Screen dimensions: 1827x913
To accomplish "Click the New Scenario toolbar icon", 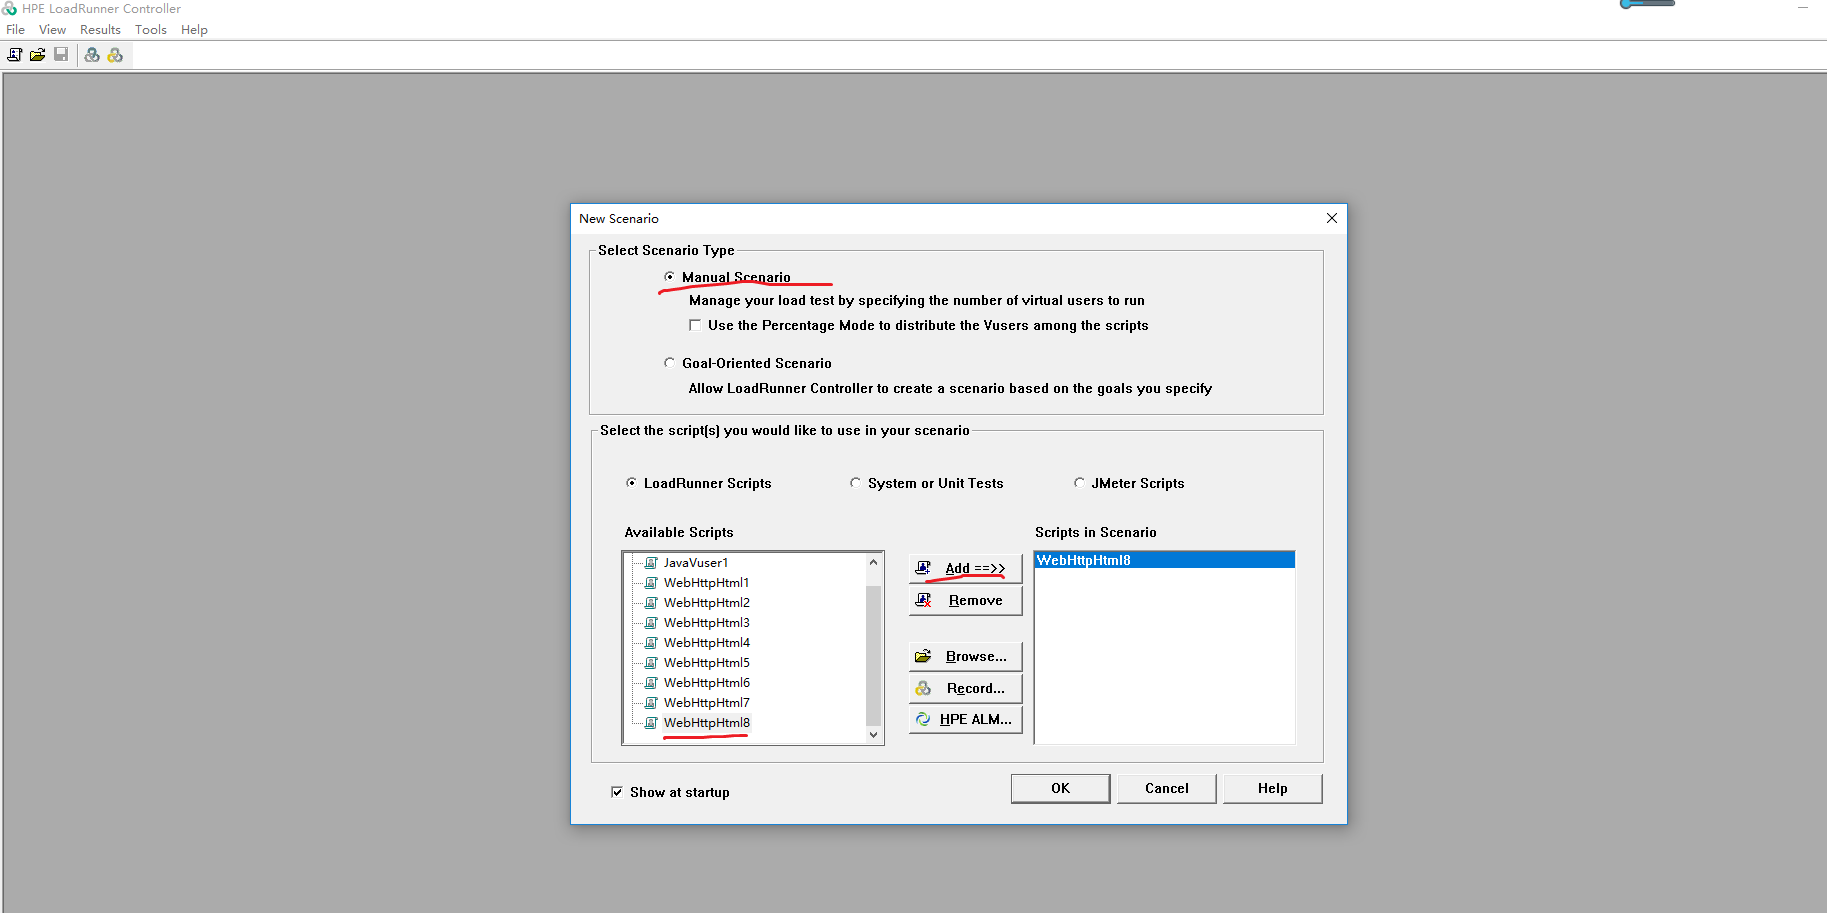I will [x=14, y=55].
